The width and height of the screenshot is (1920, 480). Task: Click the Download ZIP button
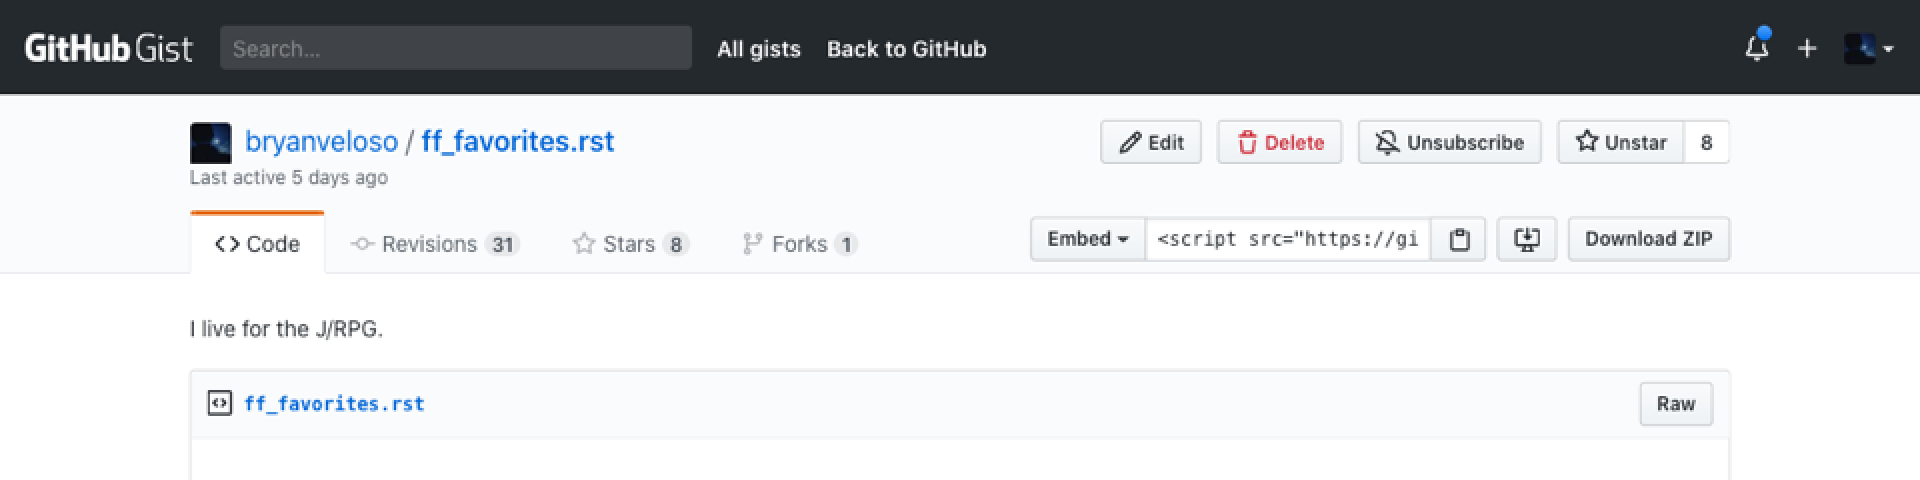click(x=1648, y=239)
